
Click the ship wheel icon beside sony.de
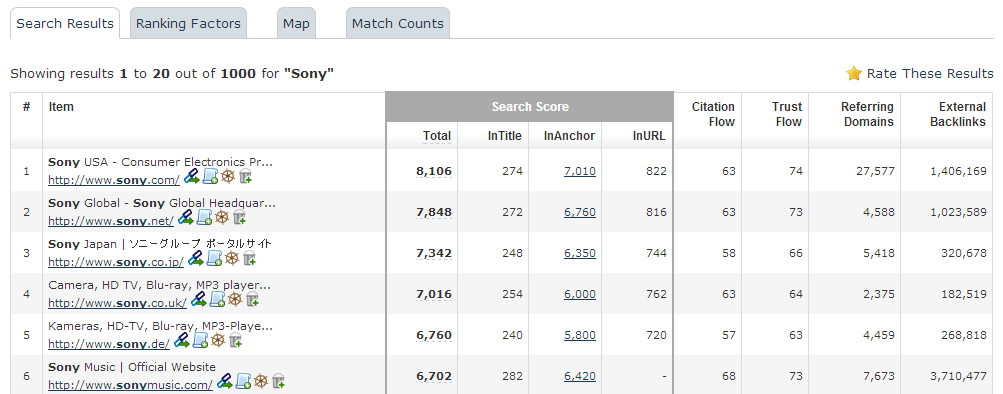[217, 340]
